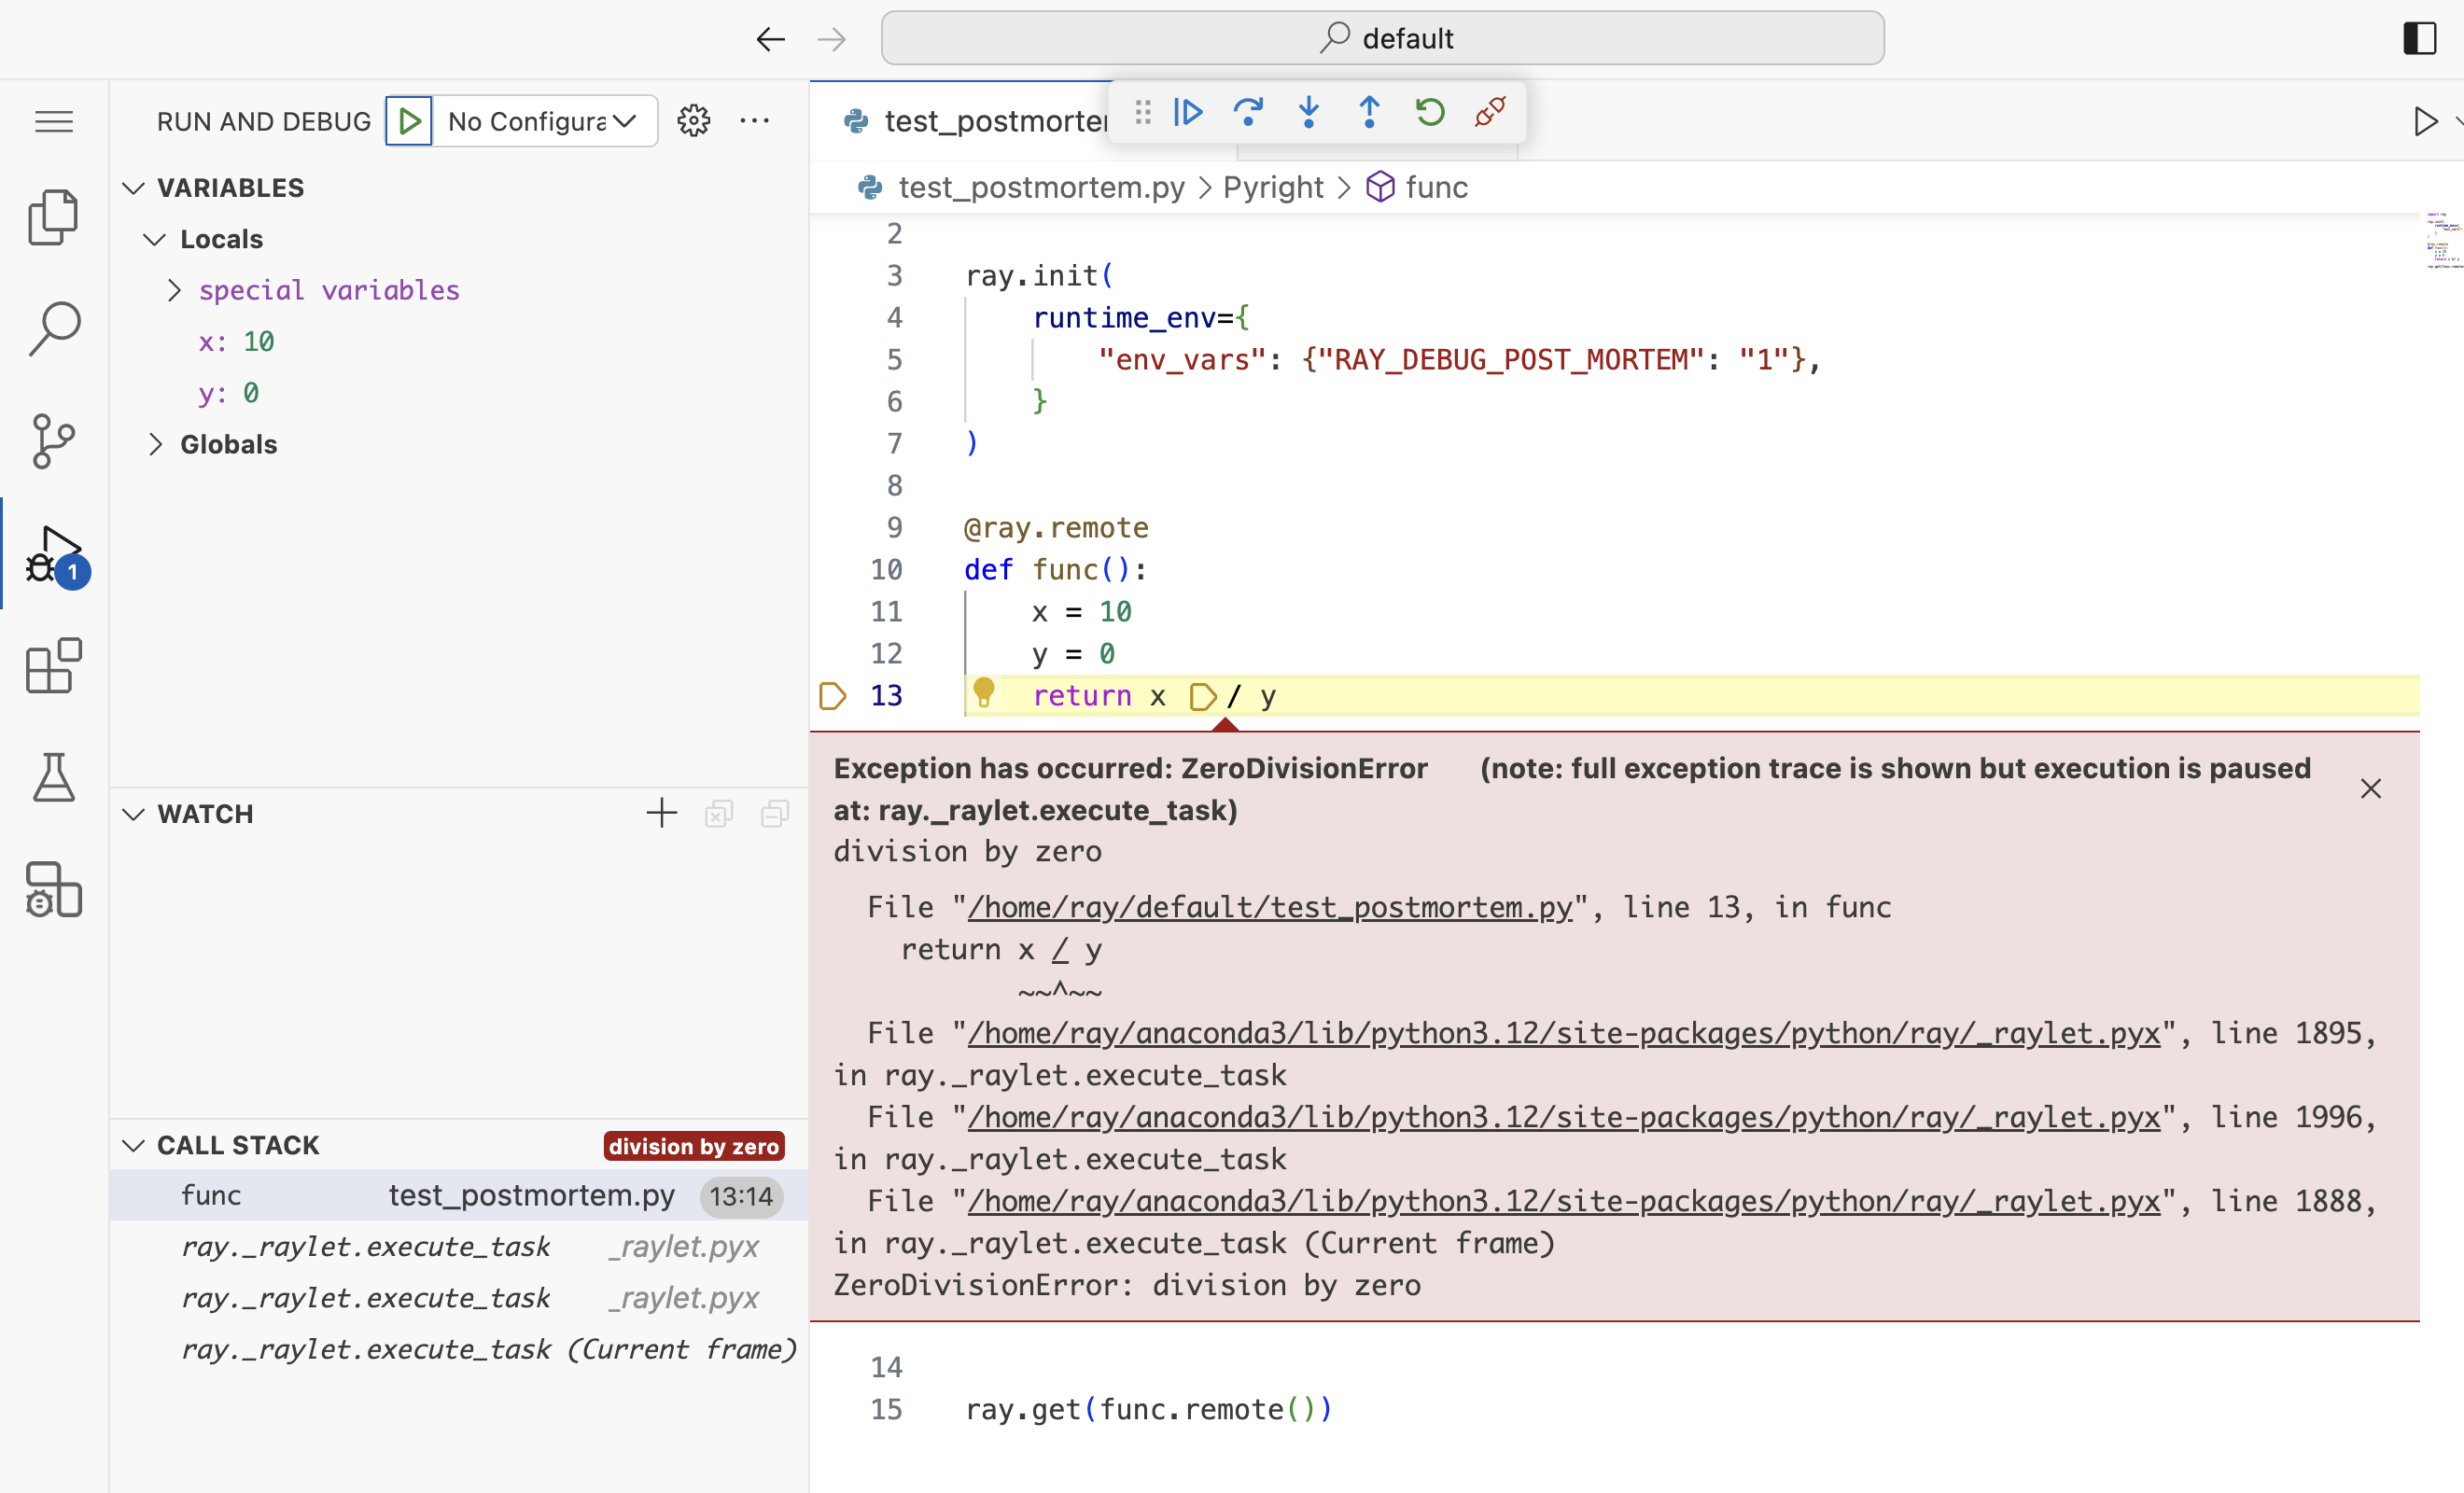Show code actions lightbulb on line 13
The image size is (2464, 1493).
984,692
